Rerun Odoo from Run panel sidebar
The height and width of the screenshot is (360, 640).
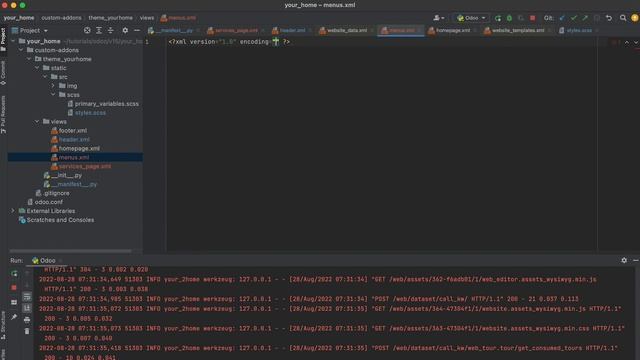(14, 273)
